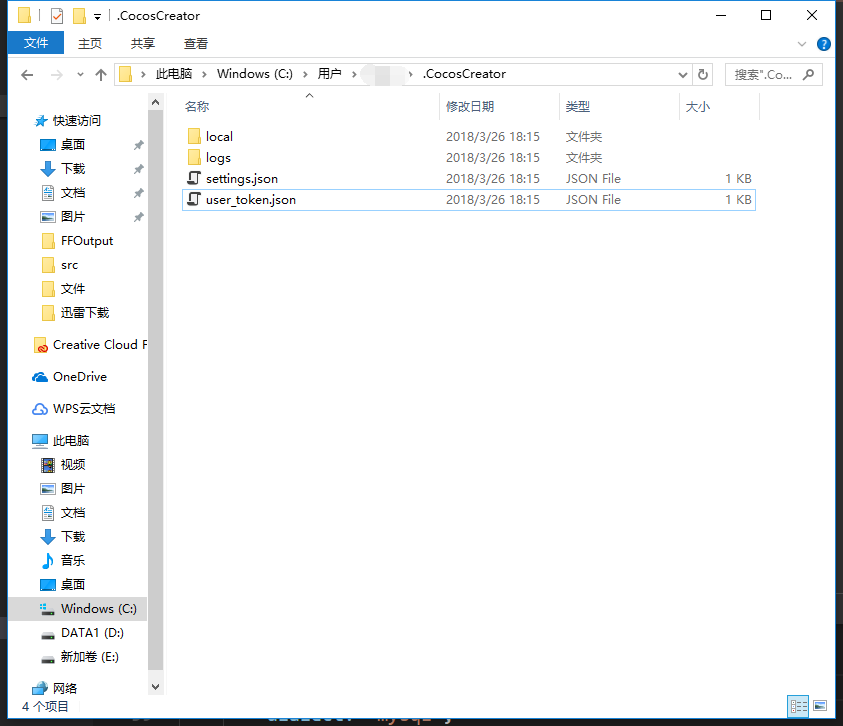Image resolution: width=843 pixels, height=726 pixels.
Task: Select DATA1 (D:) drive
Action: click(92, 633)
